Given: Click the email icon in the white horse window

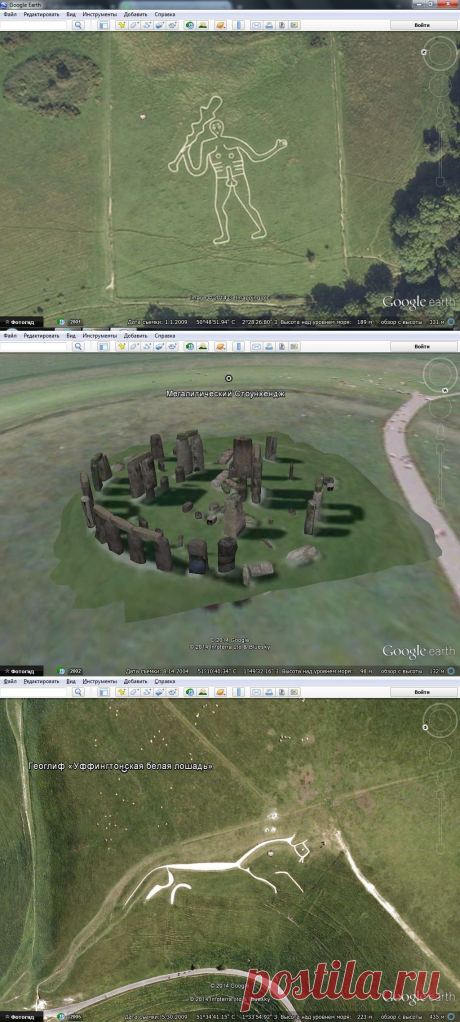Looking at the screenshot, I should click(x=256, y=691).
